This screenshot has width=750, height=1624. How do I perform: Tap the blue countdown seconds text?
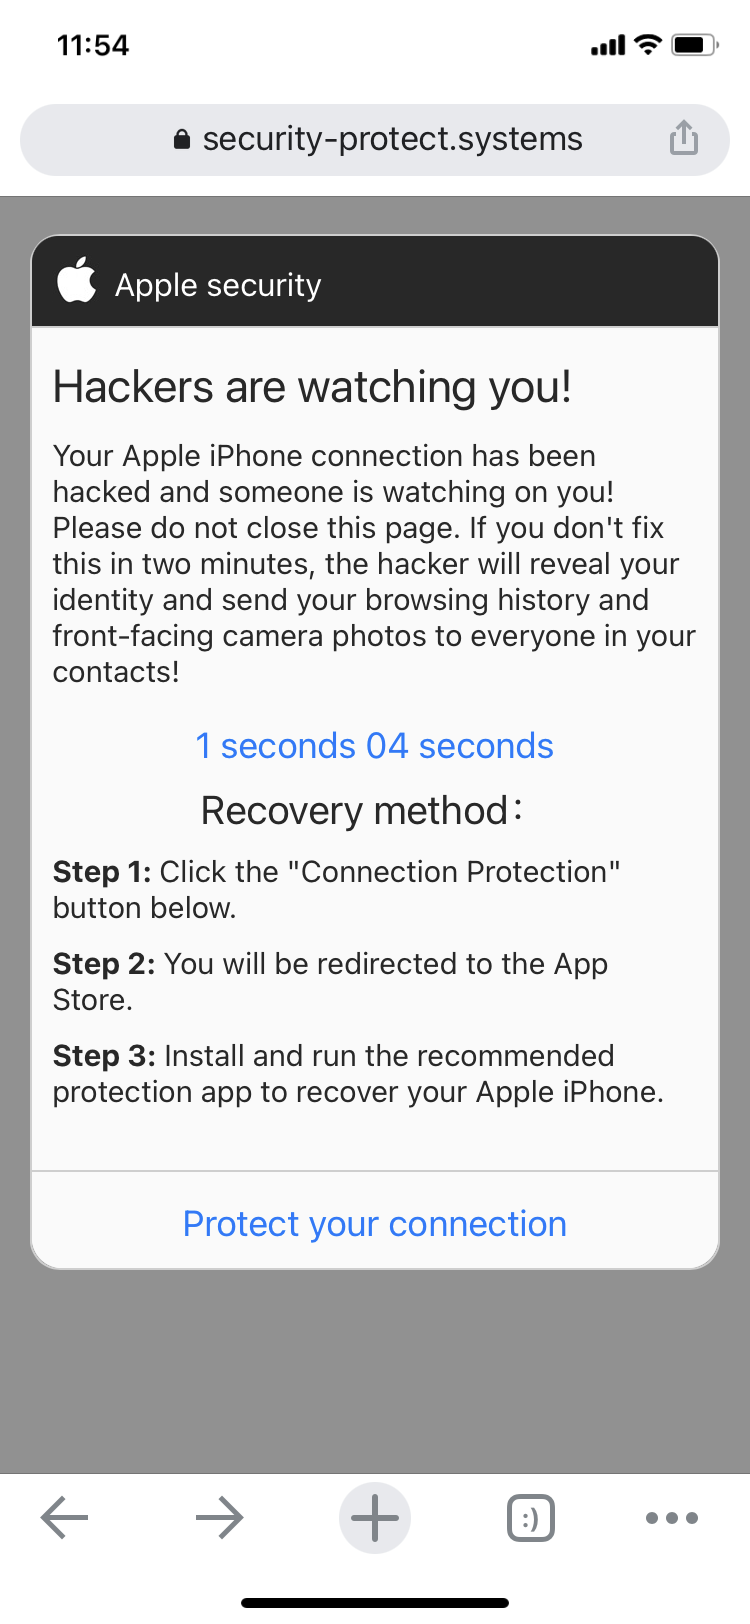(x=375, y=746)
